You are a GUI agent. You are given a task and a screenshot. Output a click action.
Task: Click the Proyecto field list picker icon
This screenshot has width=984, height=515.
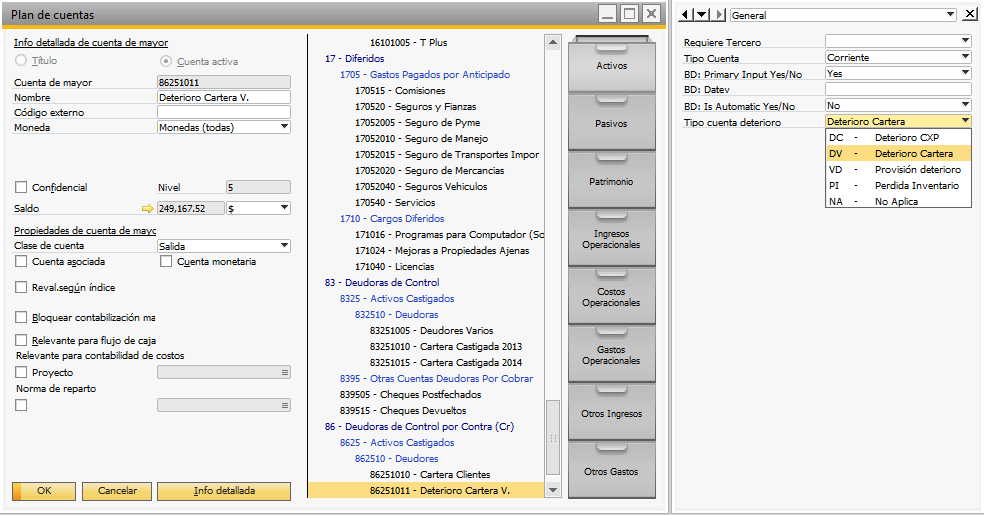(x=285, y=373)
